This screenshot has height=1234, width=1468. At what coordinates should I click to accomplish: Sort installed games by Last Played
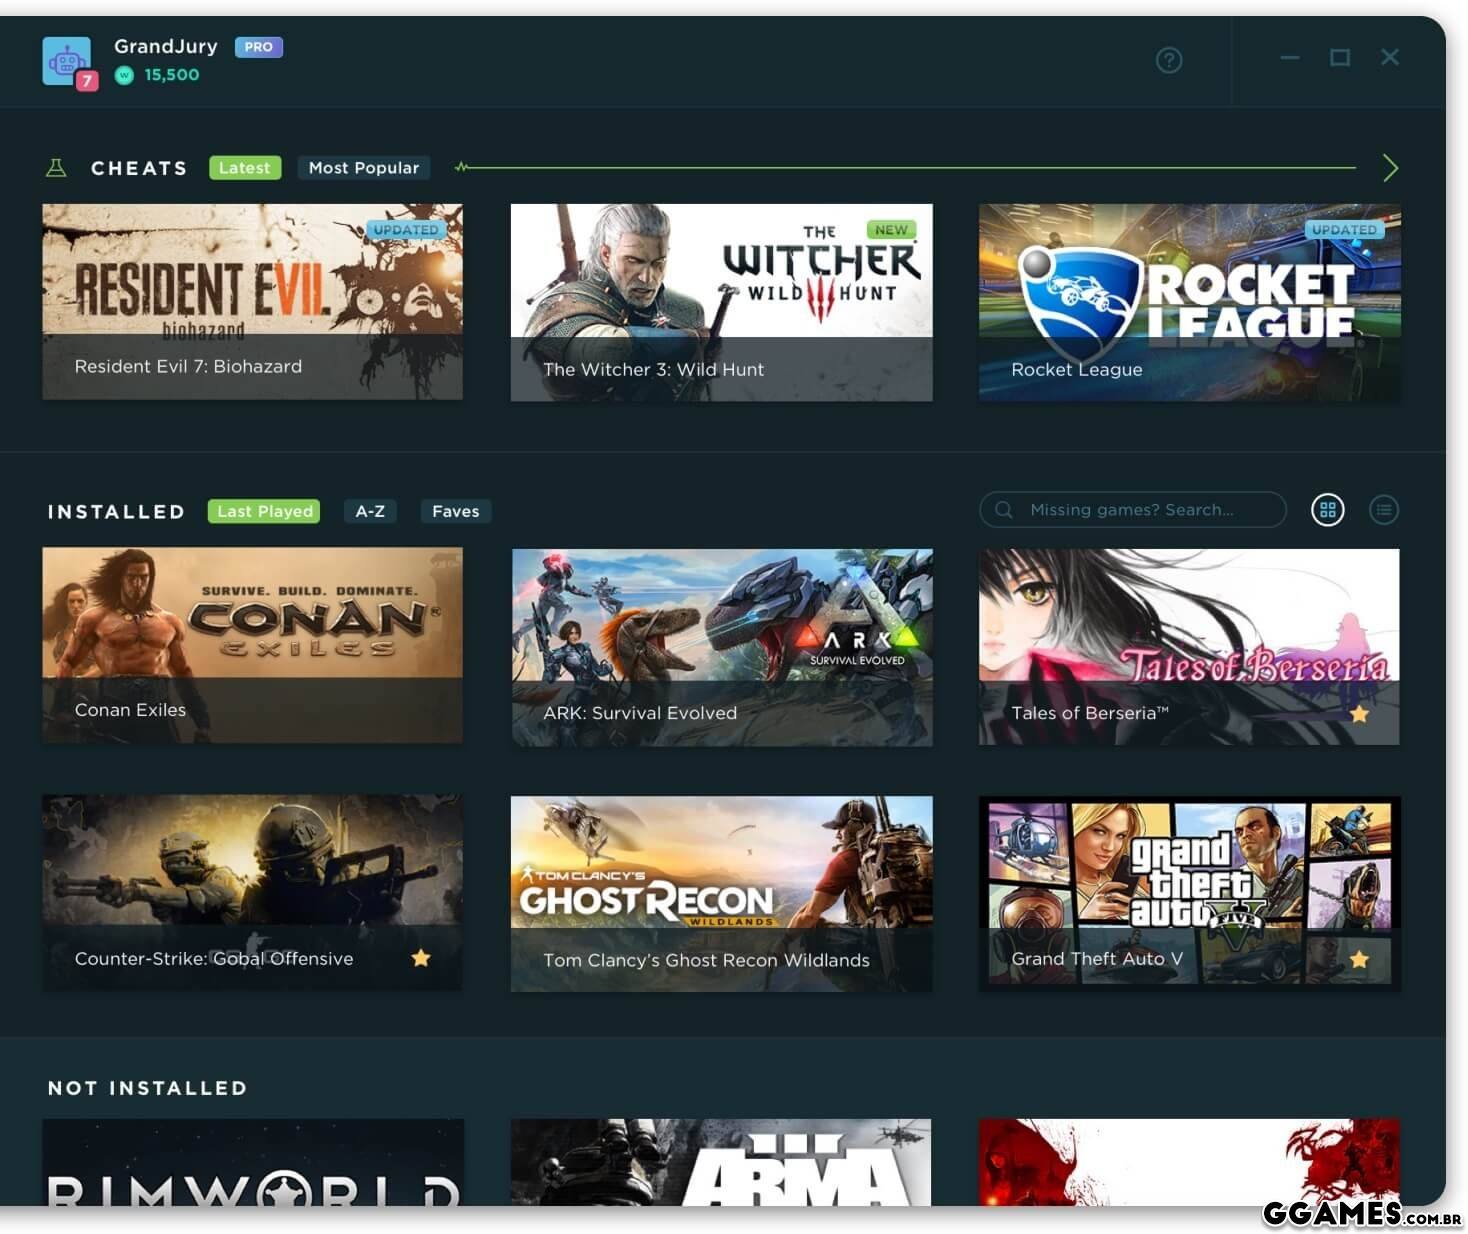click(264, 511)
